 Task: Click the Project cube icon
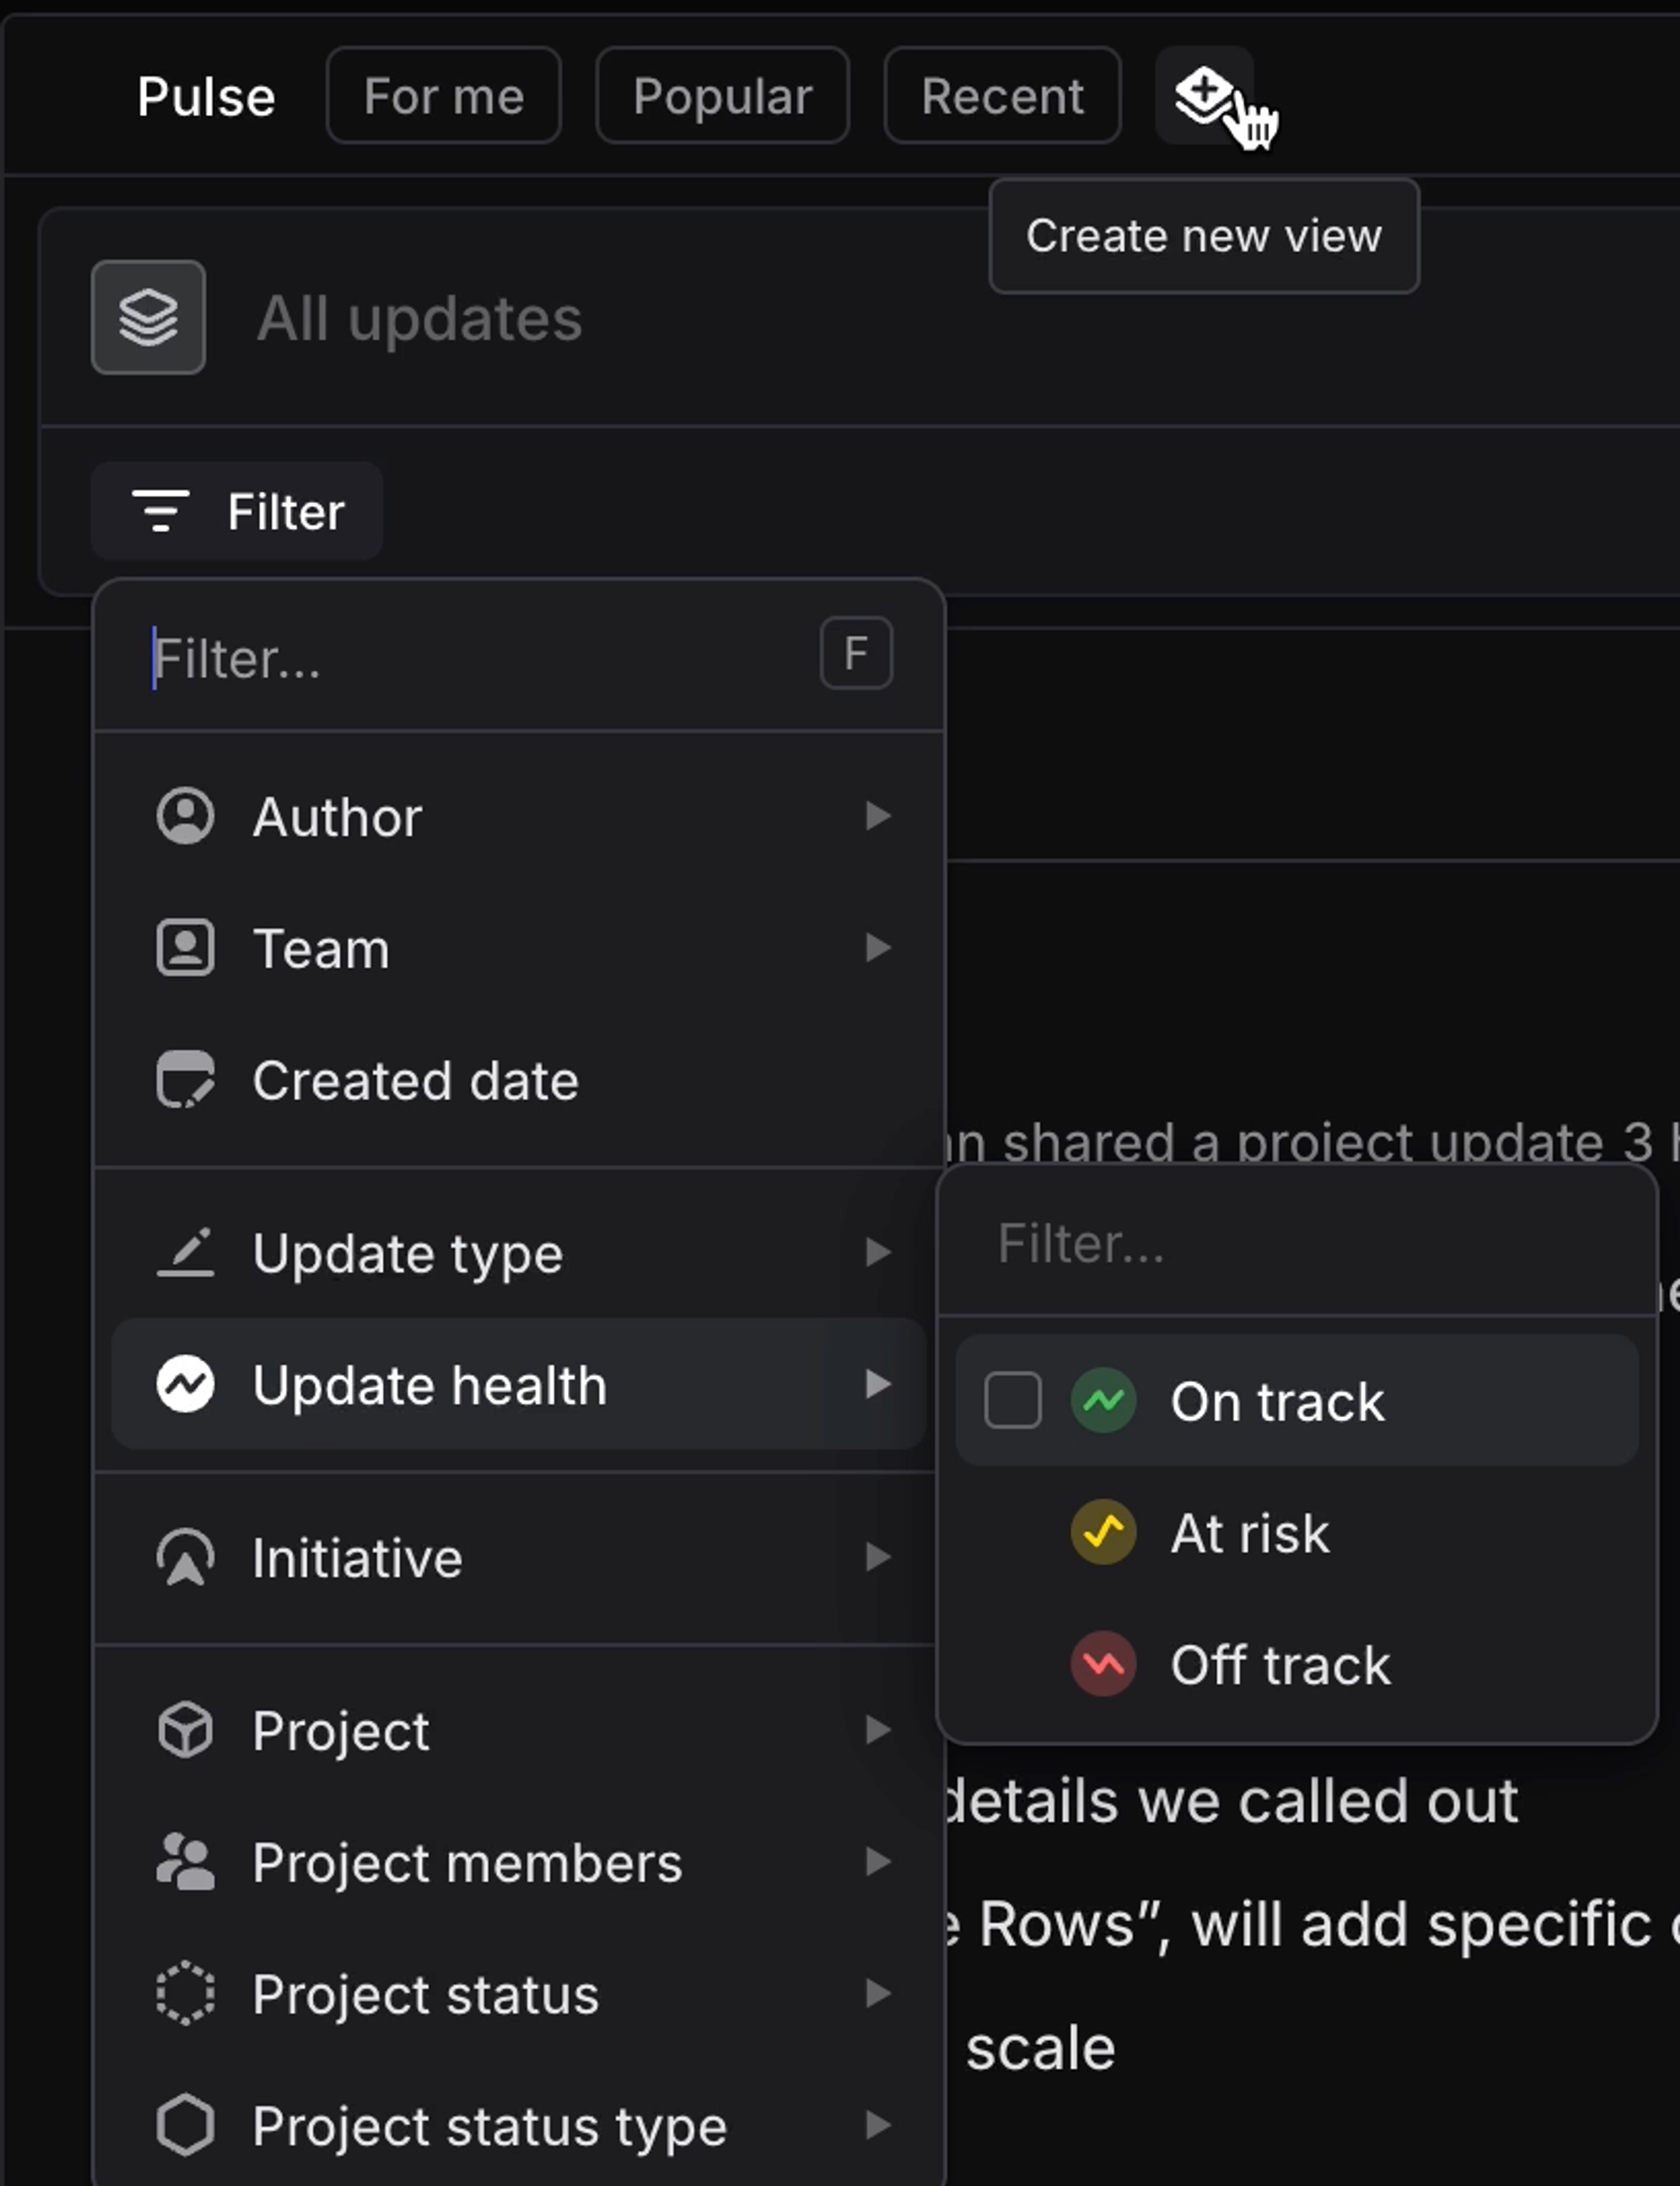185,1730
